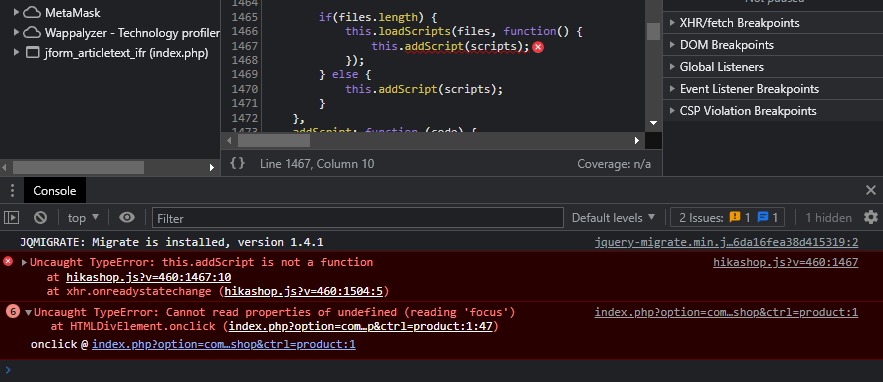The image size is (883, 382).
Task: Select MetaMask cloud icon entry
Action: click(x=32, y=12)
